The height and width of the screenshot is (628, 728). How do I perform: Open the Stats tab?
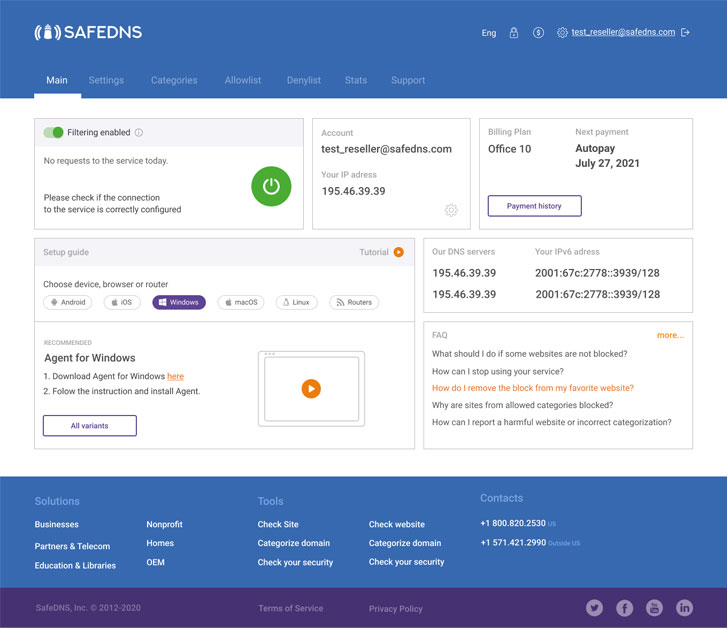click(x=356, y=80)
